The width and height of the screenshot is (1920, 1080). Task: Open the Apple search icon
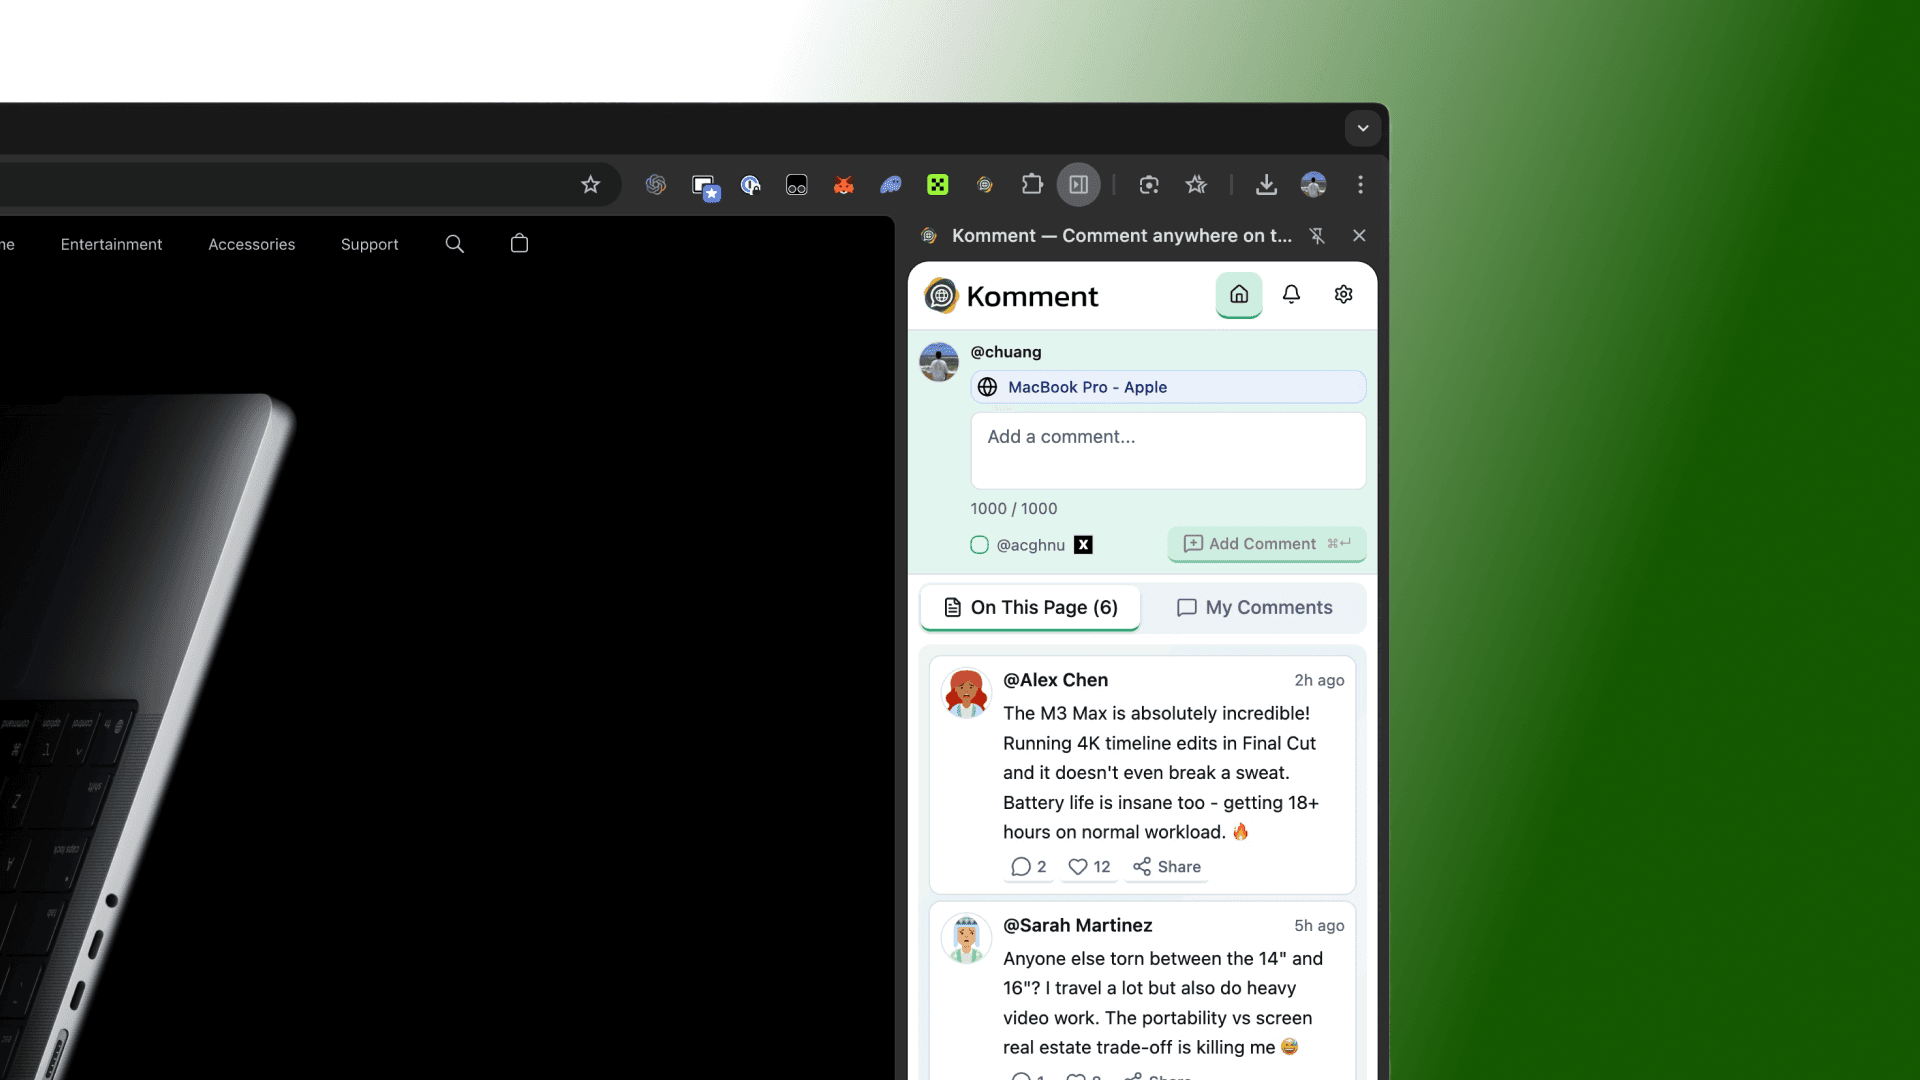[455, 244]
